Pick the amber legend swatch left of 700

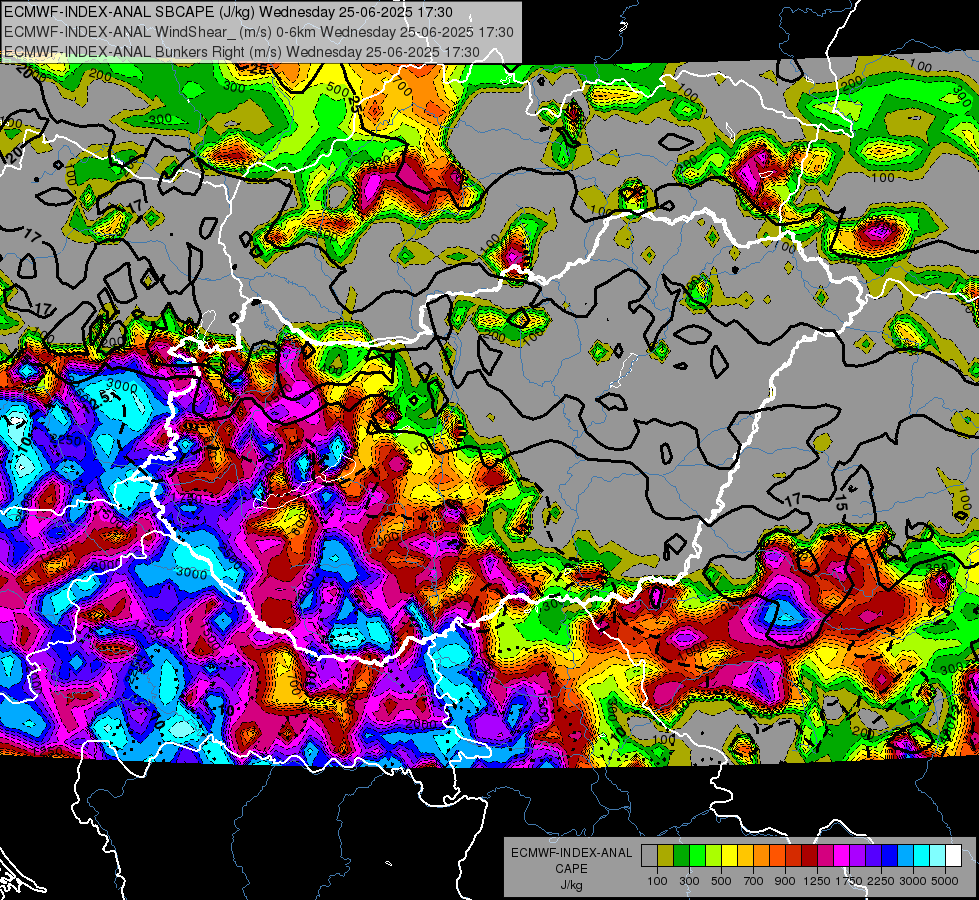745,856
